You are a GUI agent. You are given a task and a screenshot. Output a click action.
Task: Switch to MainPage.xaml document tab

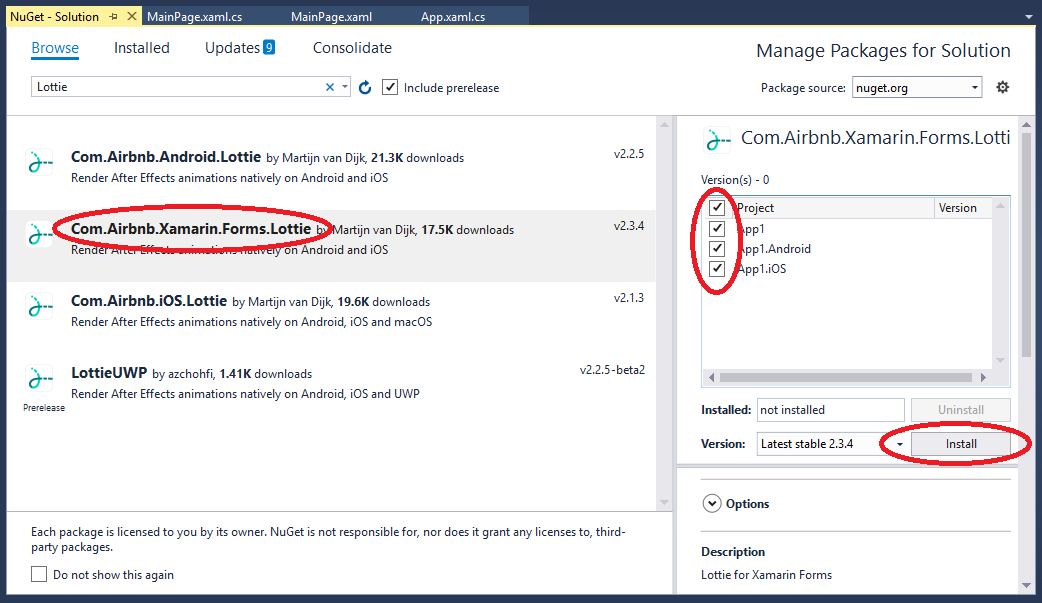coord(332,17)
